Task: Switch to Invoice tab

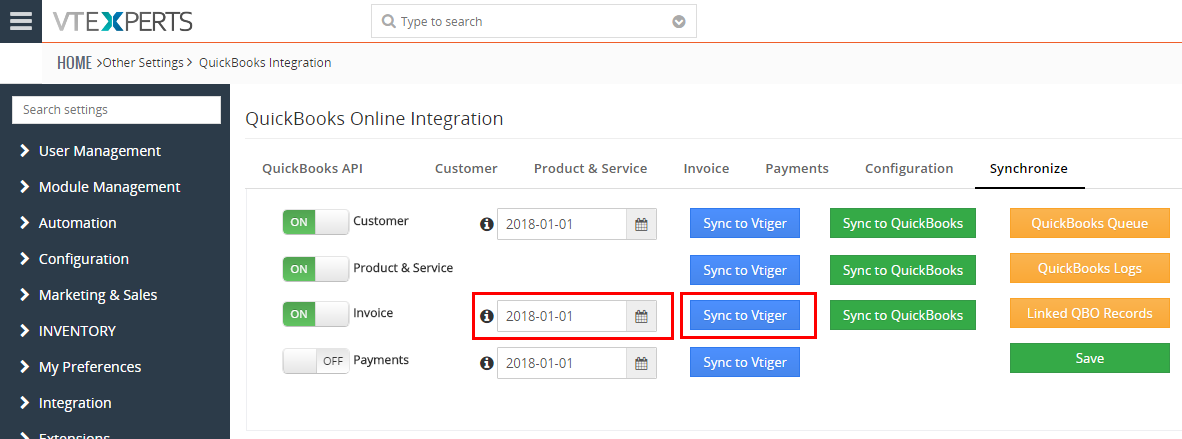Action: 706,168
